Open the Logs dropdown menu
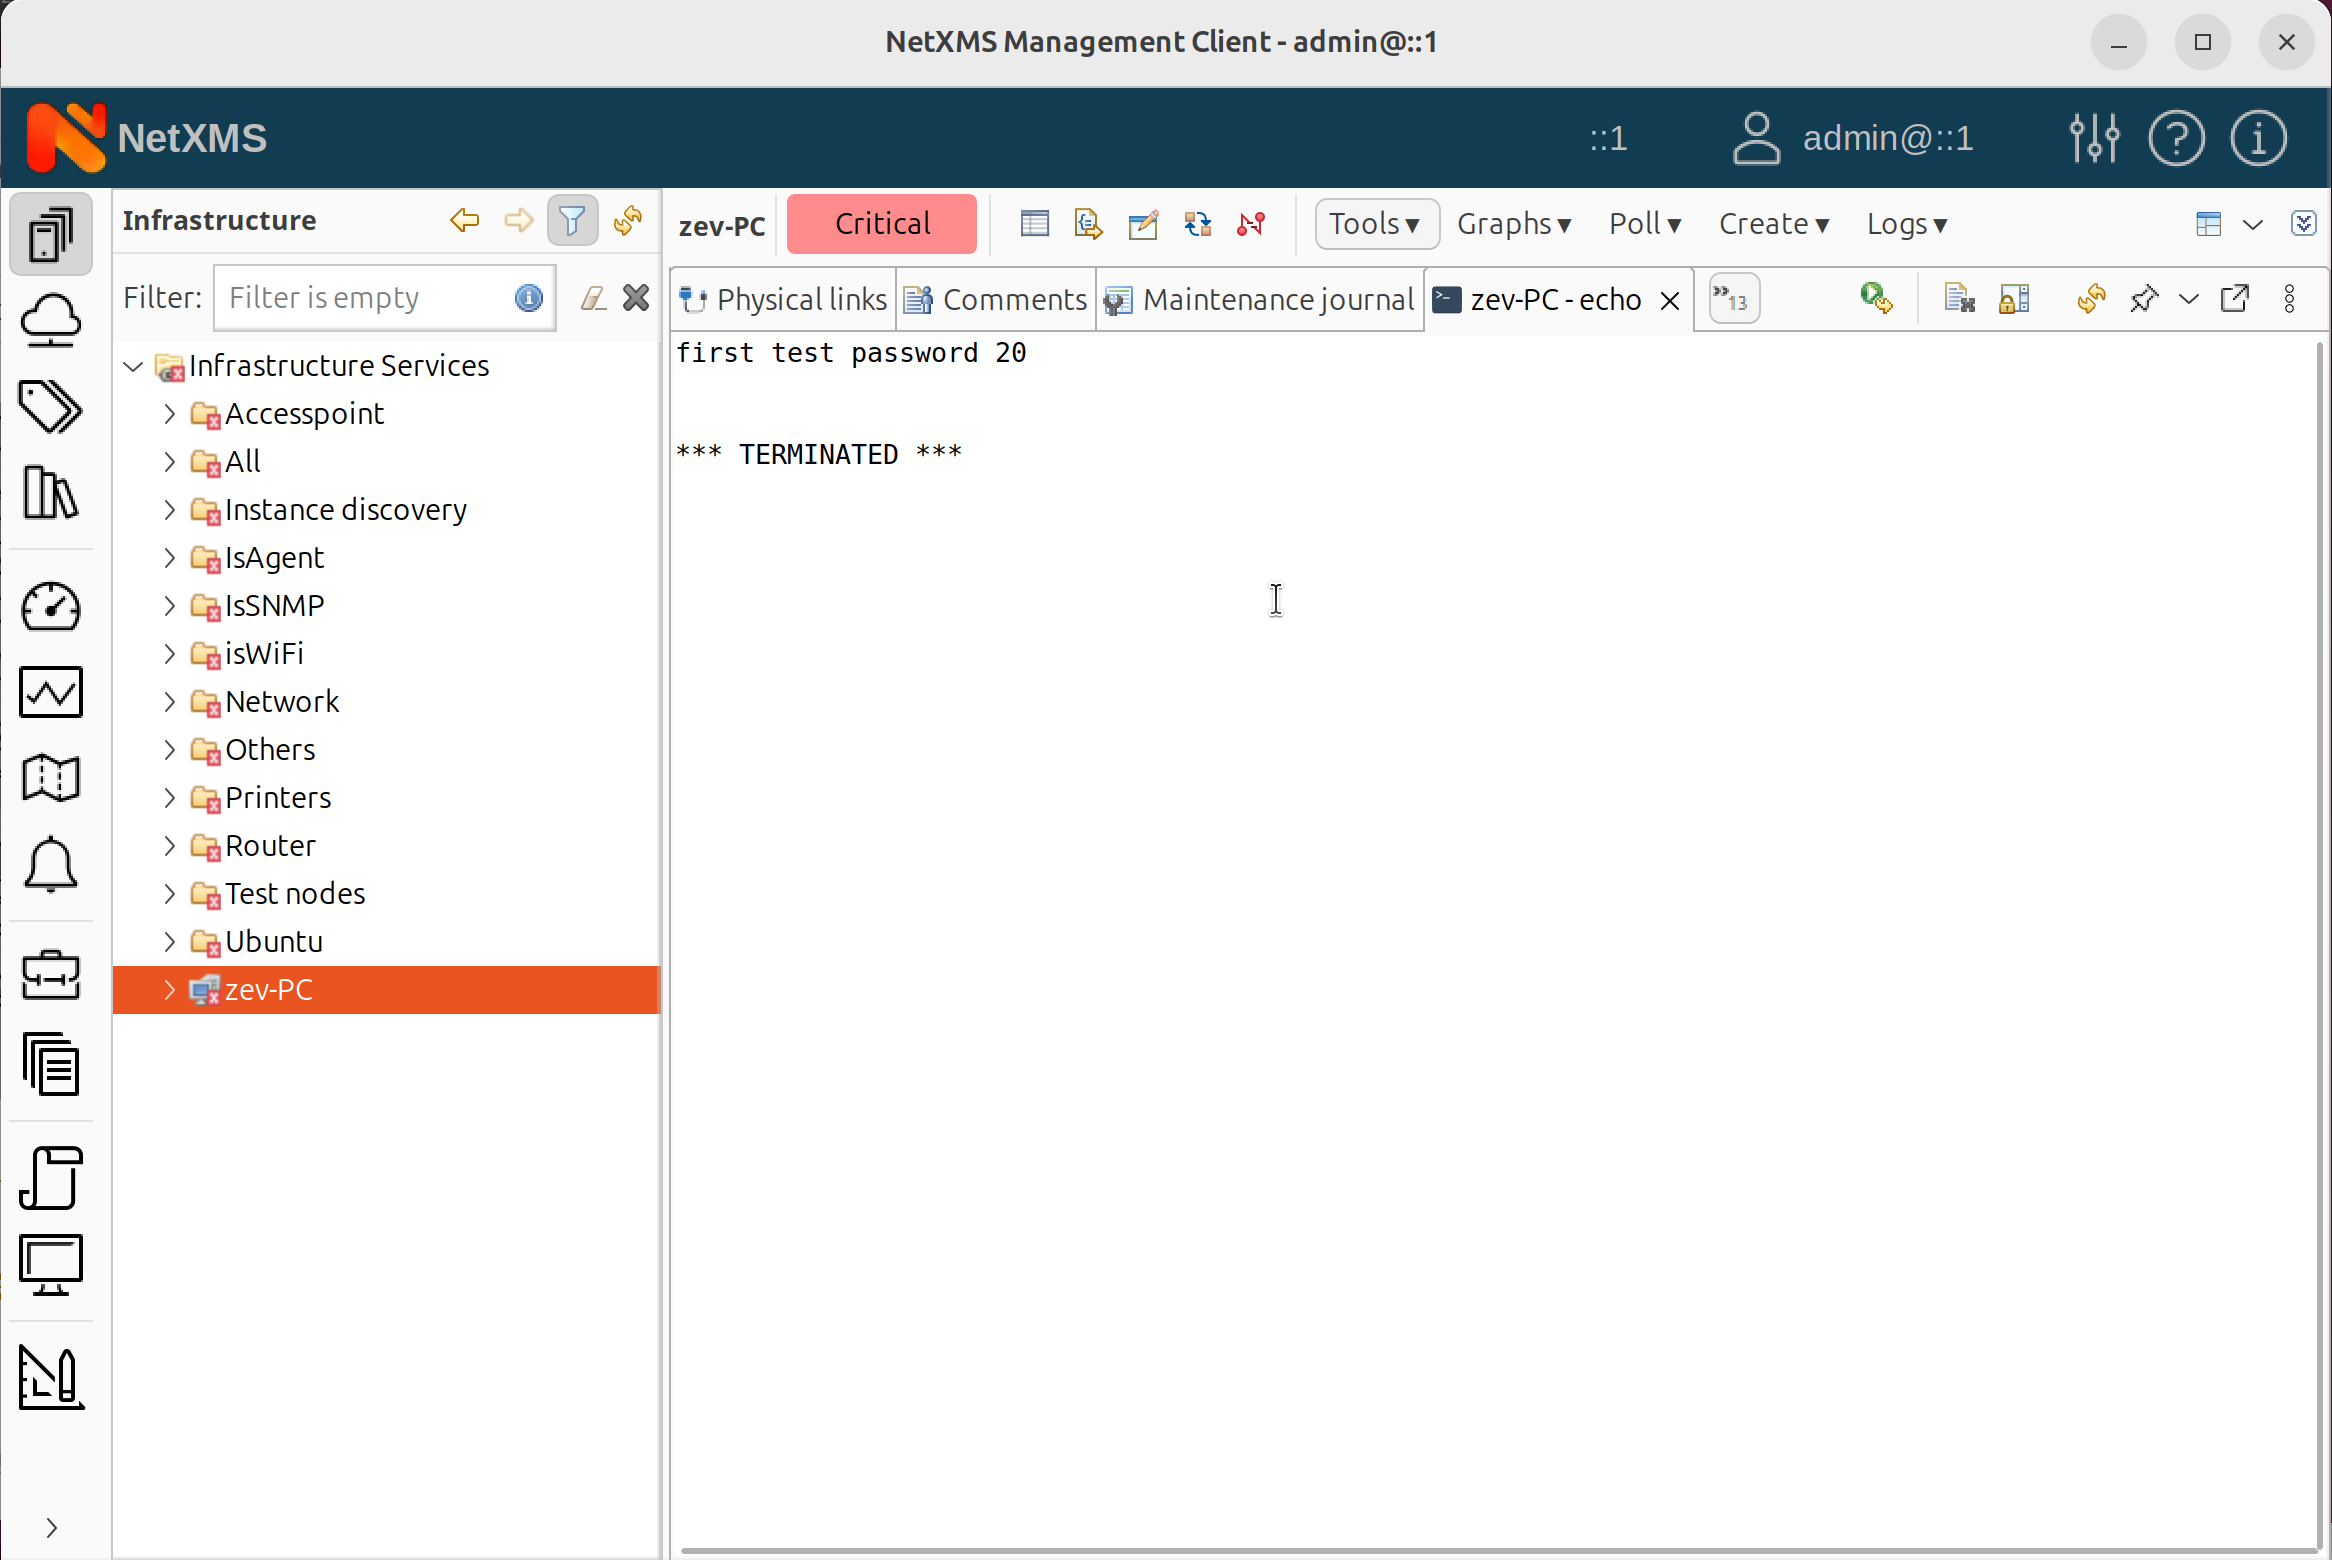This screenshot has width=2332, height=1560. coord(1907,224)
